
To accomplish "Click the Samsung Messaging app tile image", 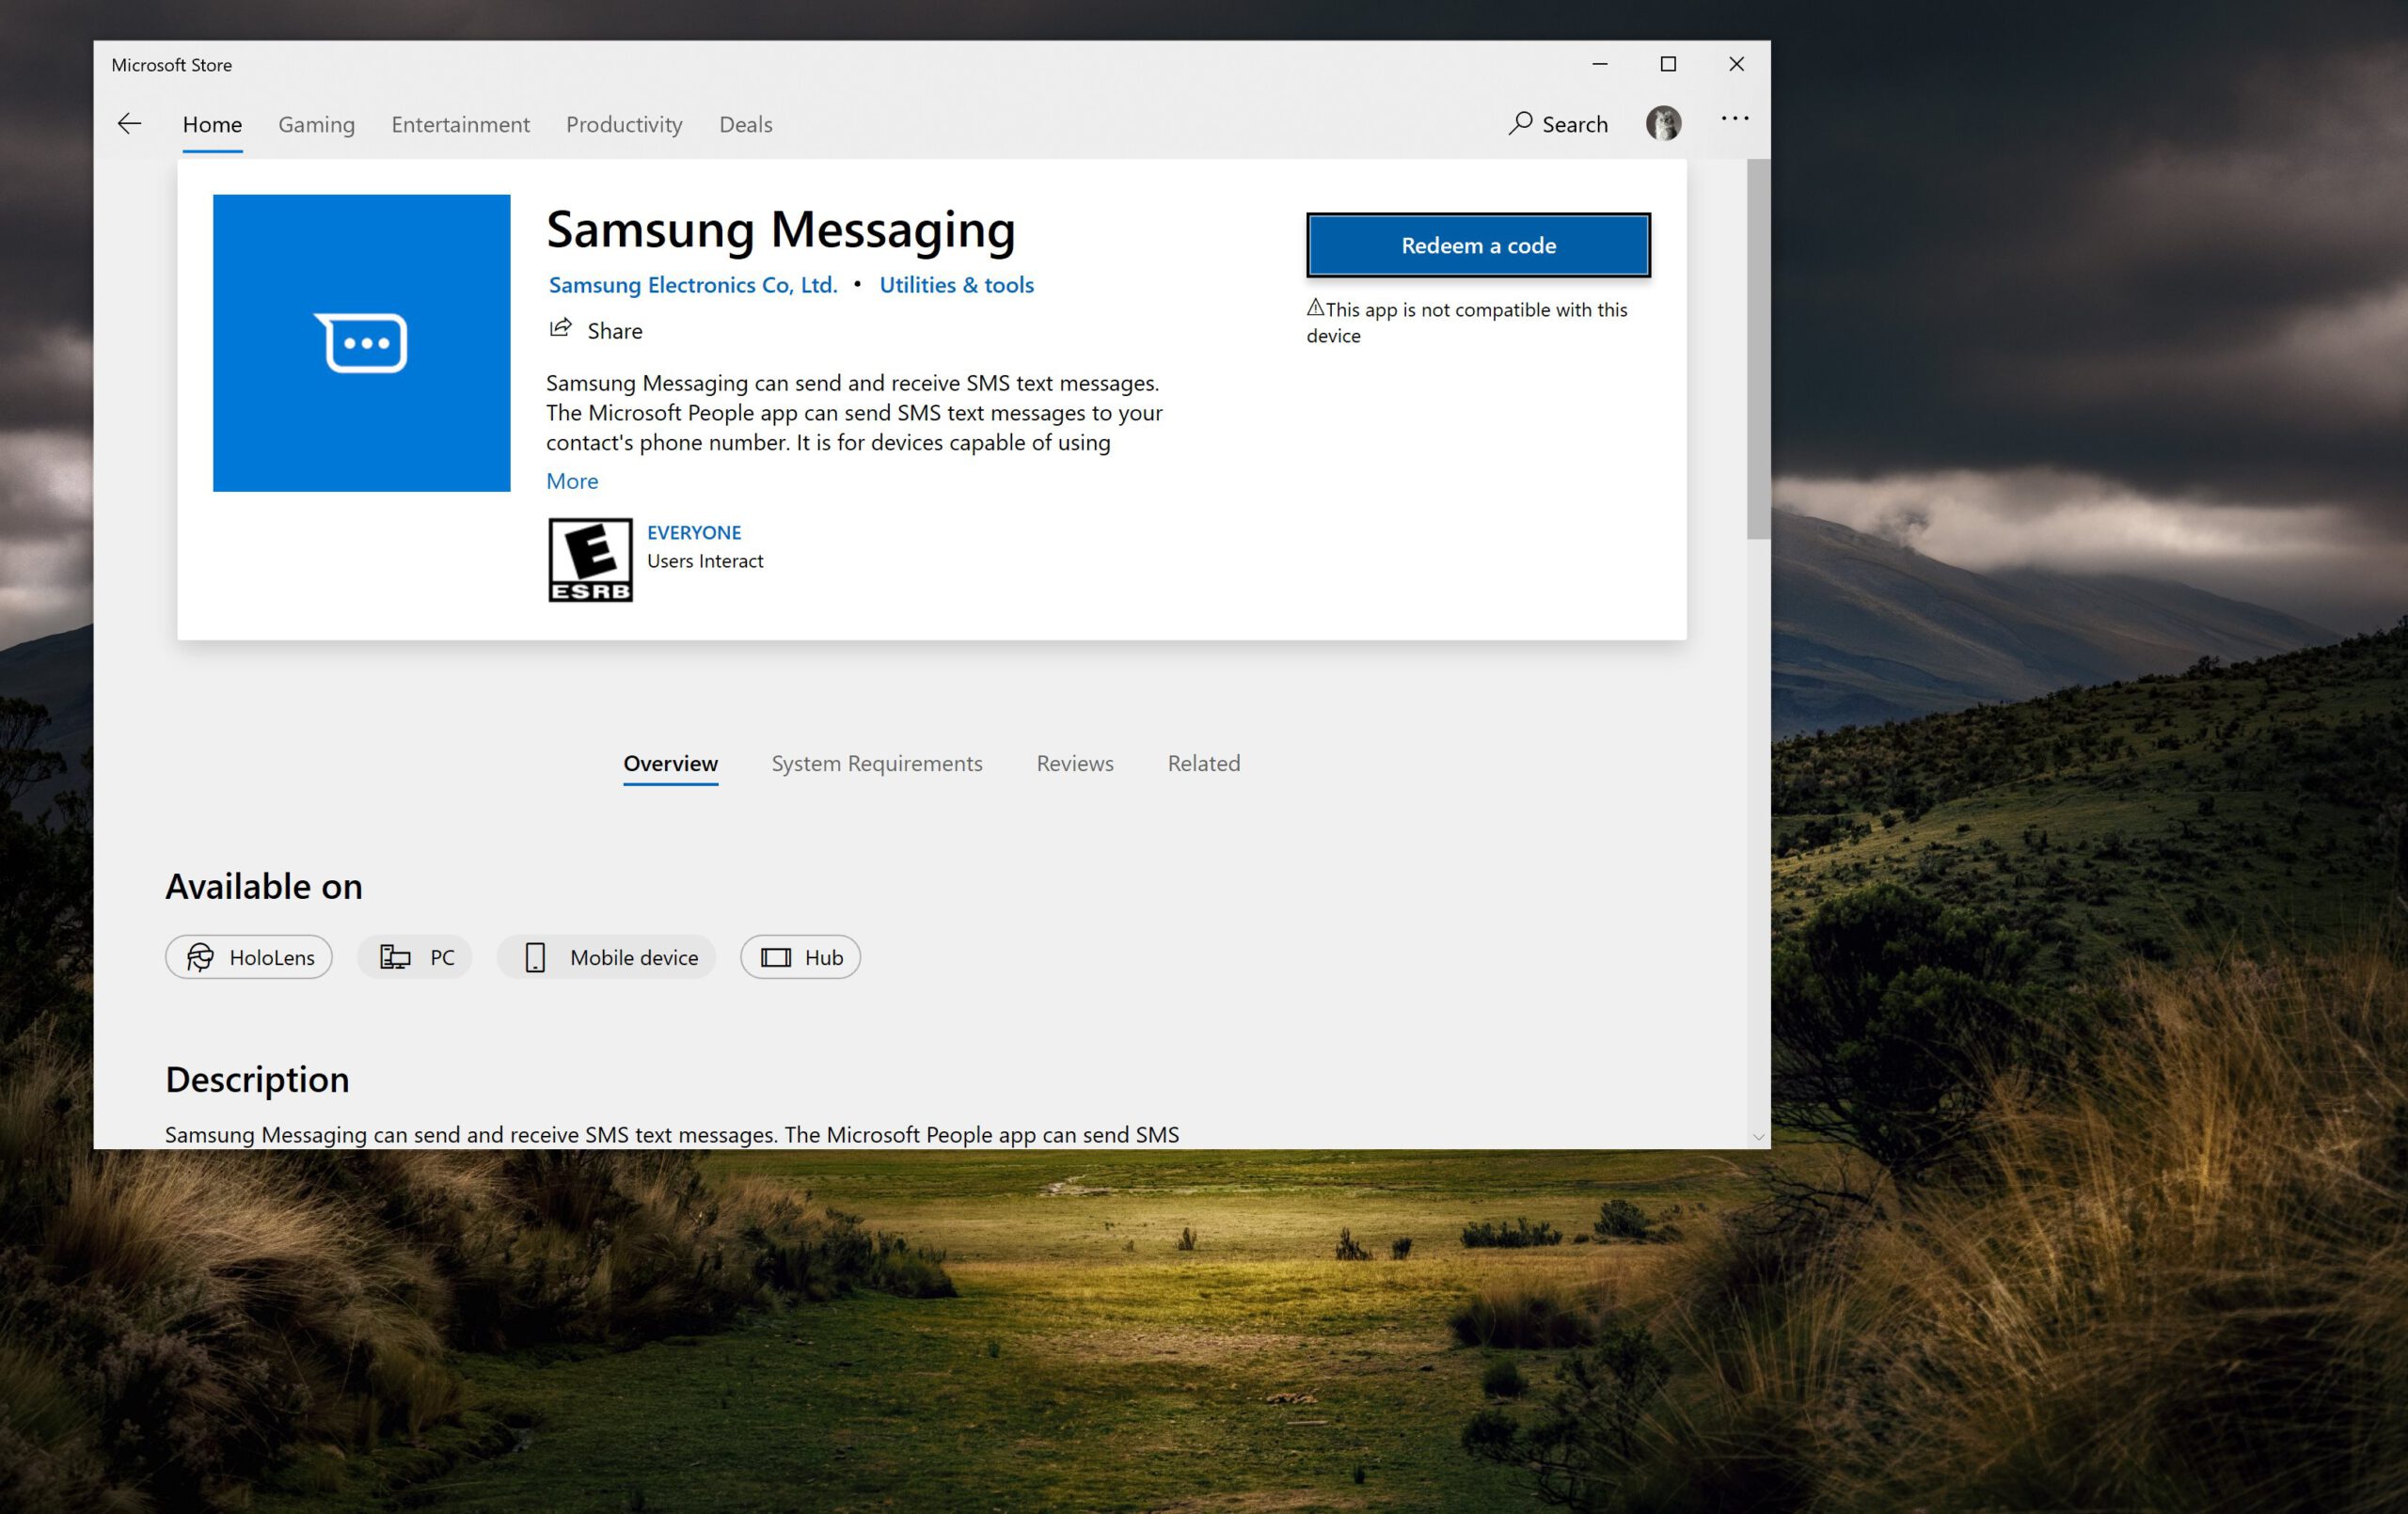I will (361, 343).
